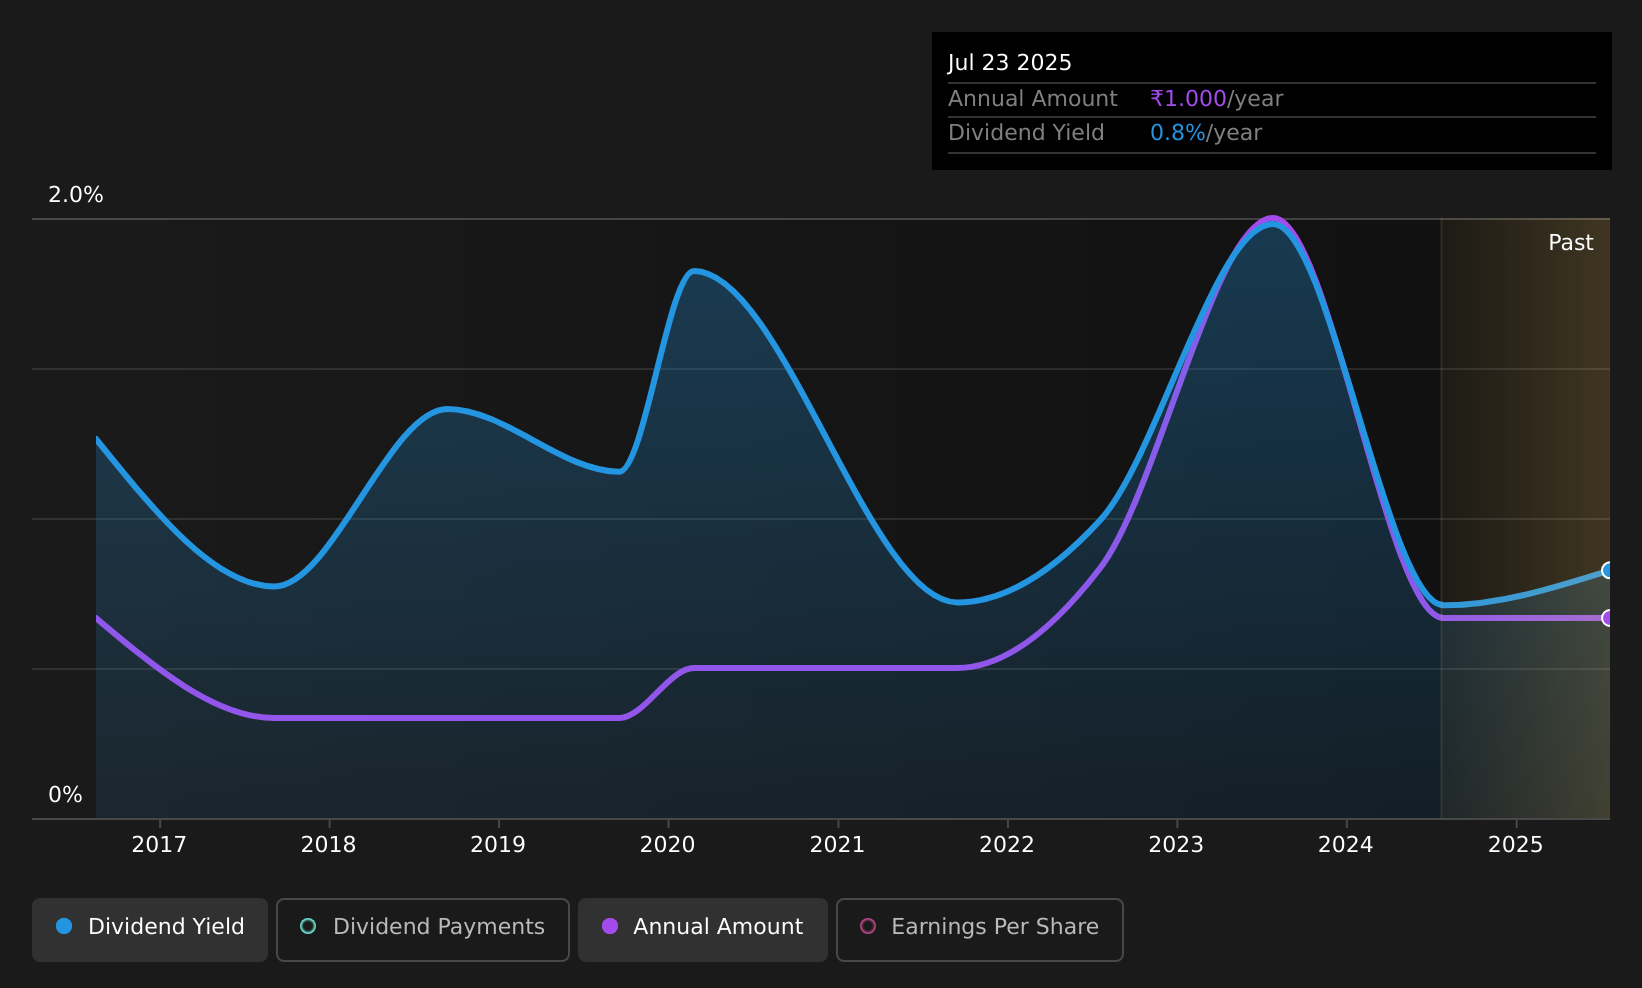Toggle the Dividend Yield legend button
1642x988 pixels.
pos(150,930)
